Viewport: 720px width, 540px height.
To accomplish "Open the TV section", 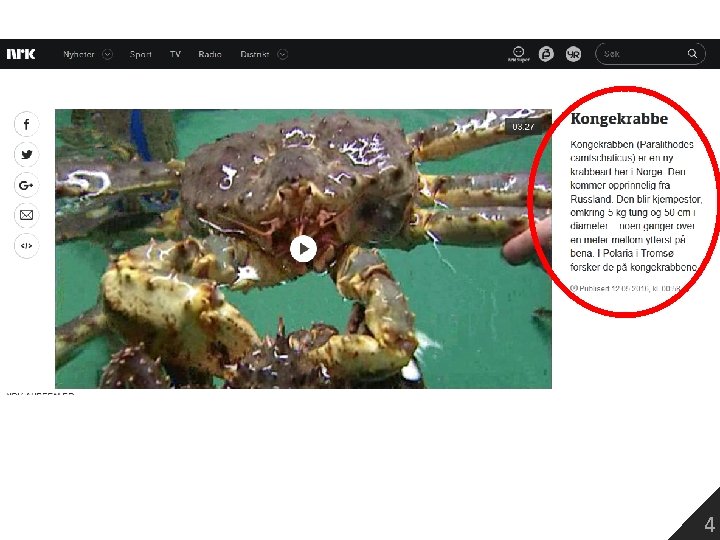I will point(175,54).
